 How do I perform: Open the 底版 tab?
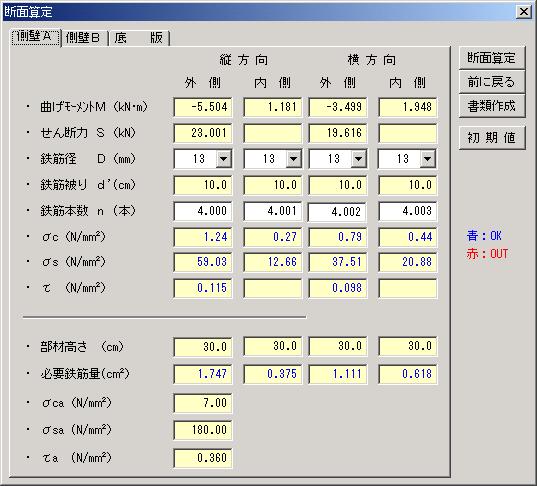coord(139,38)
